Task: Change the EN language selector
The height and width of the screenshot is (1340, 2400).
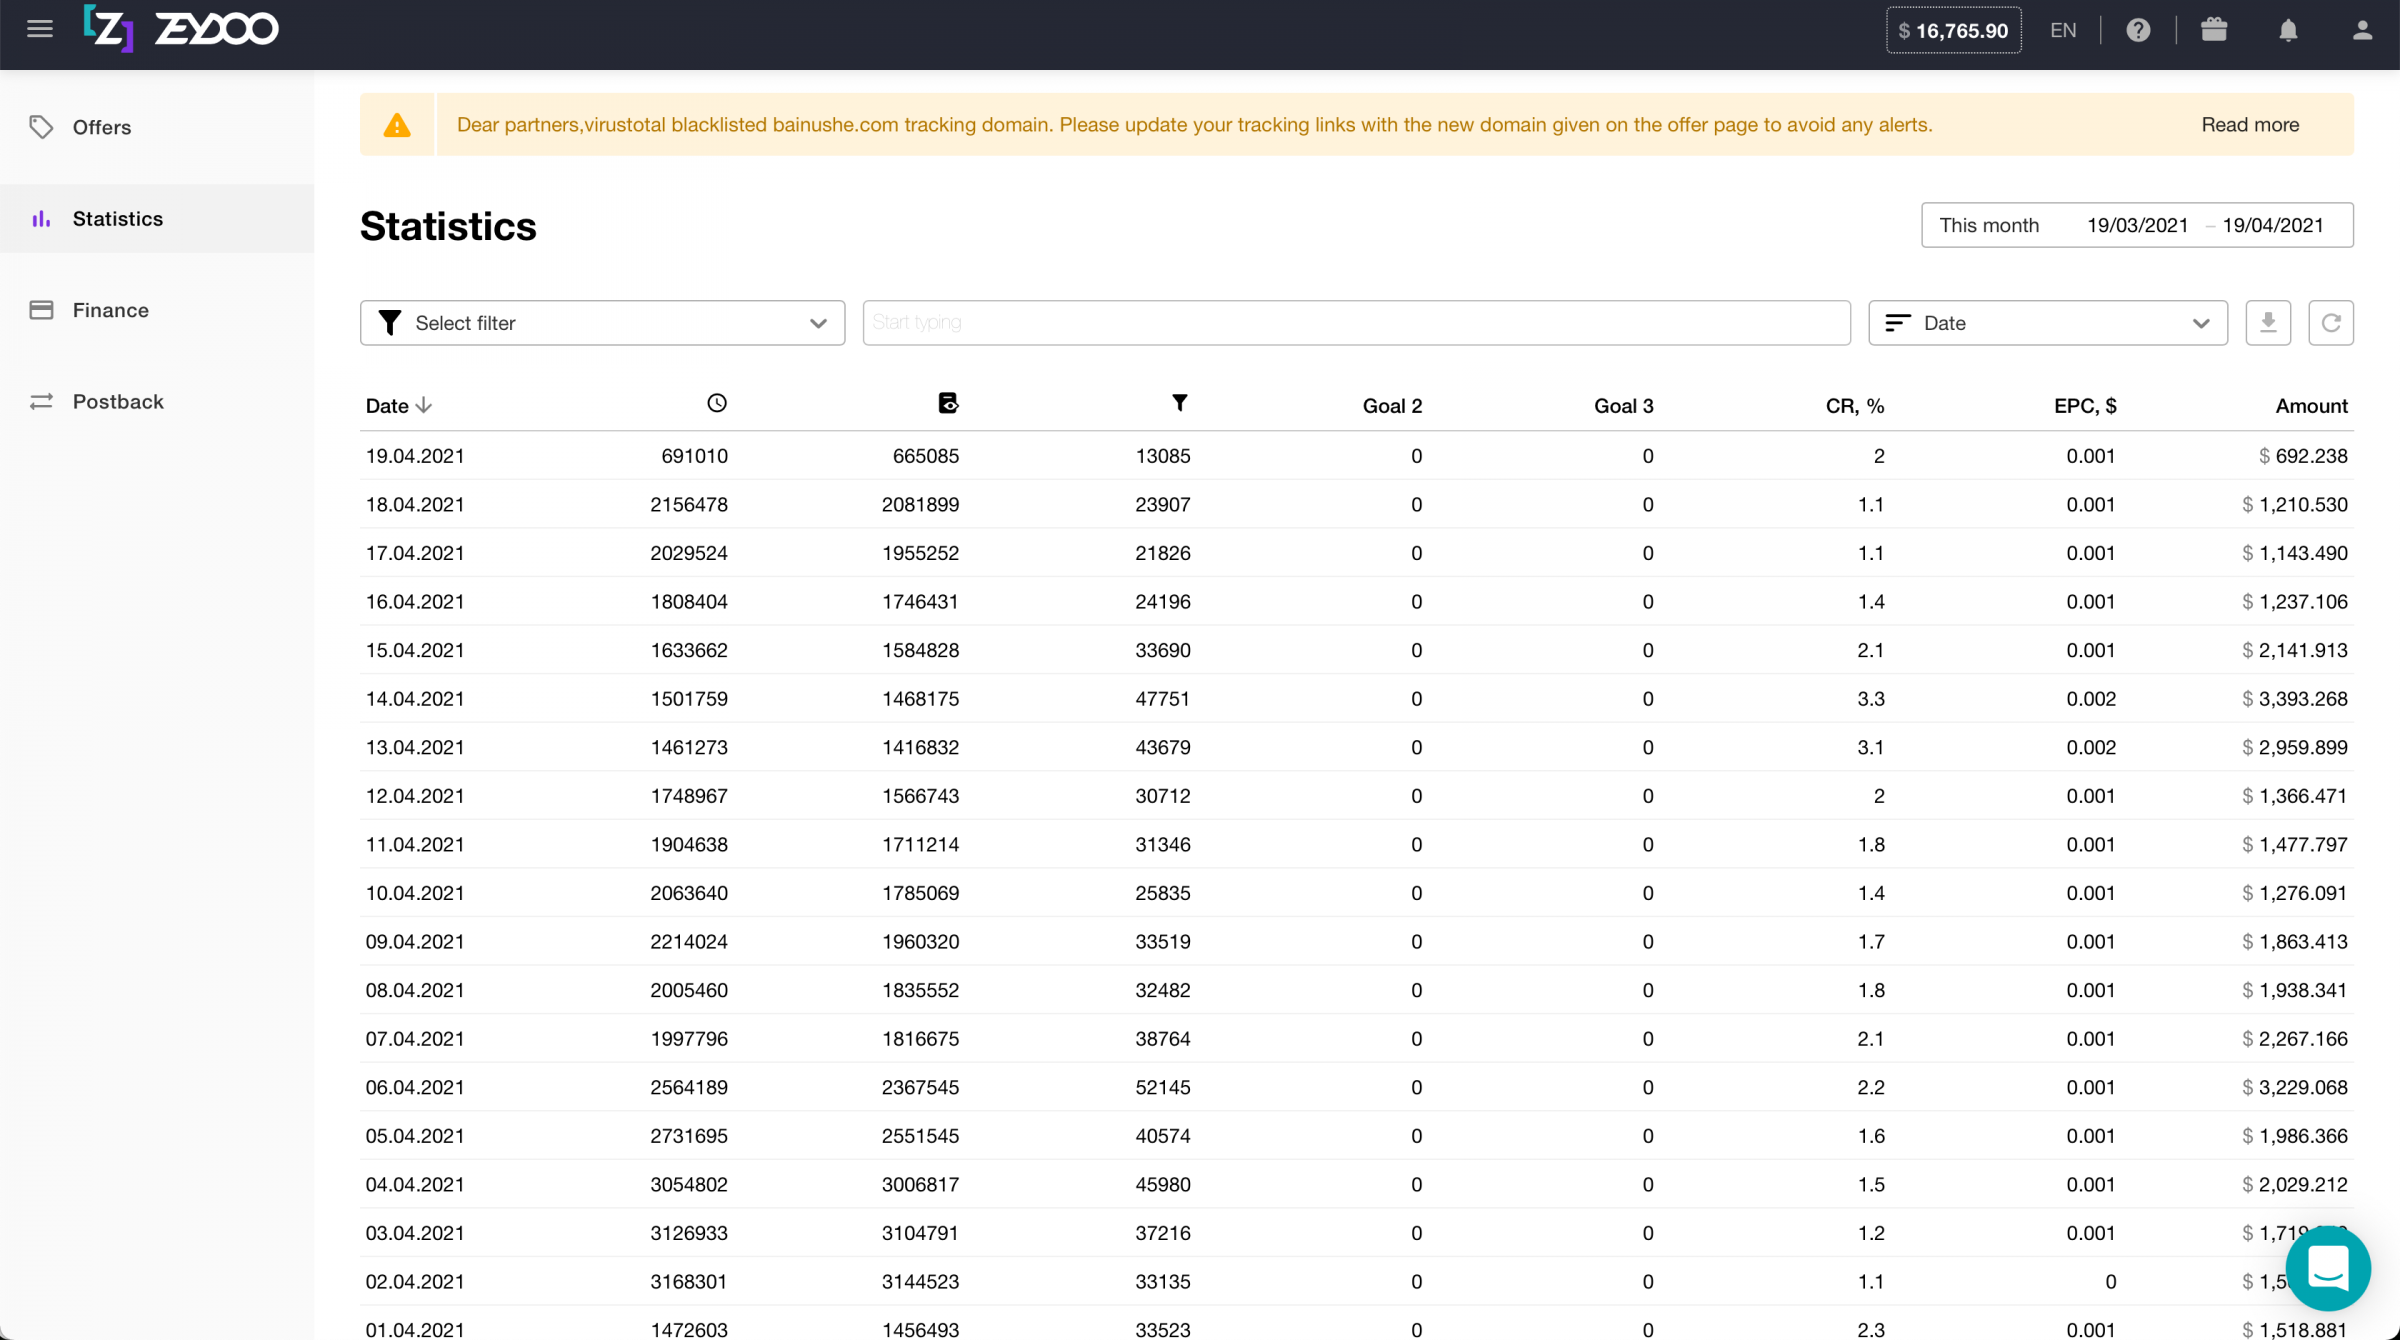Action: (x=2063, y=30)
